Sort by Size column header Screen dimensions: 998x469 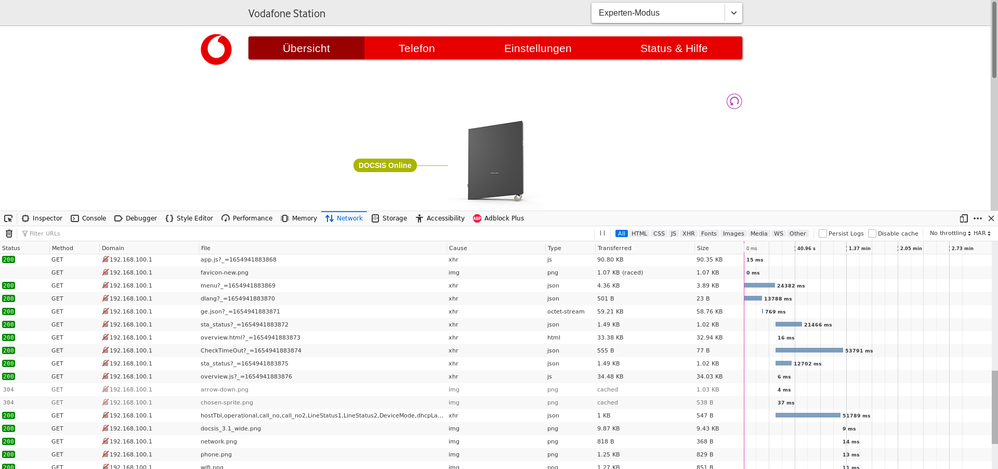[719, 248]
